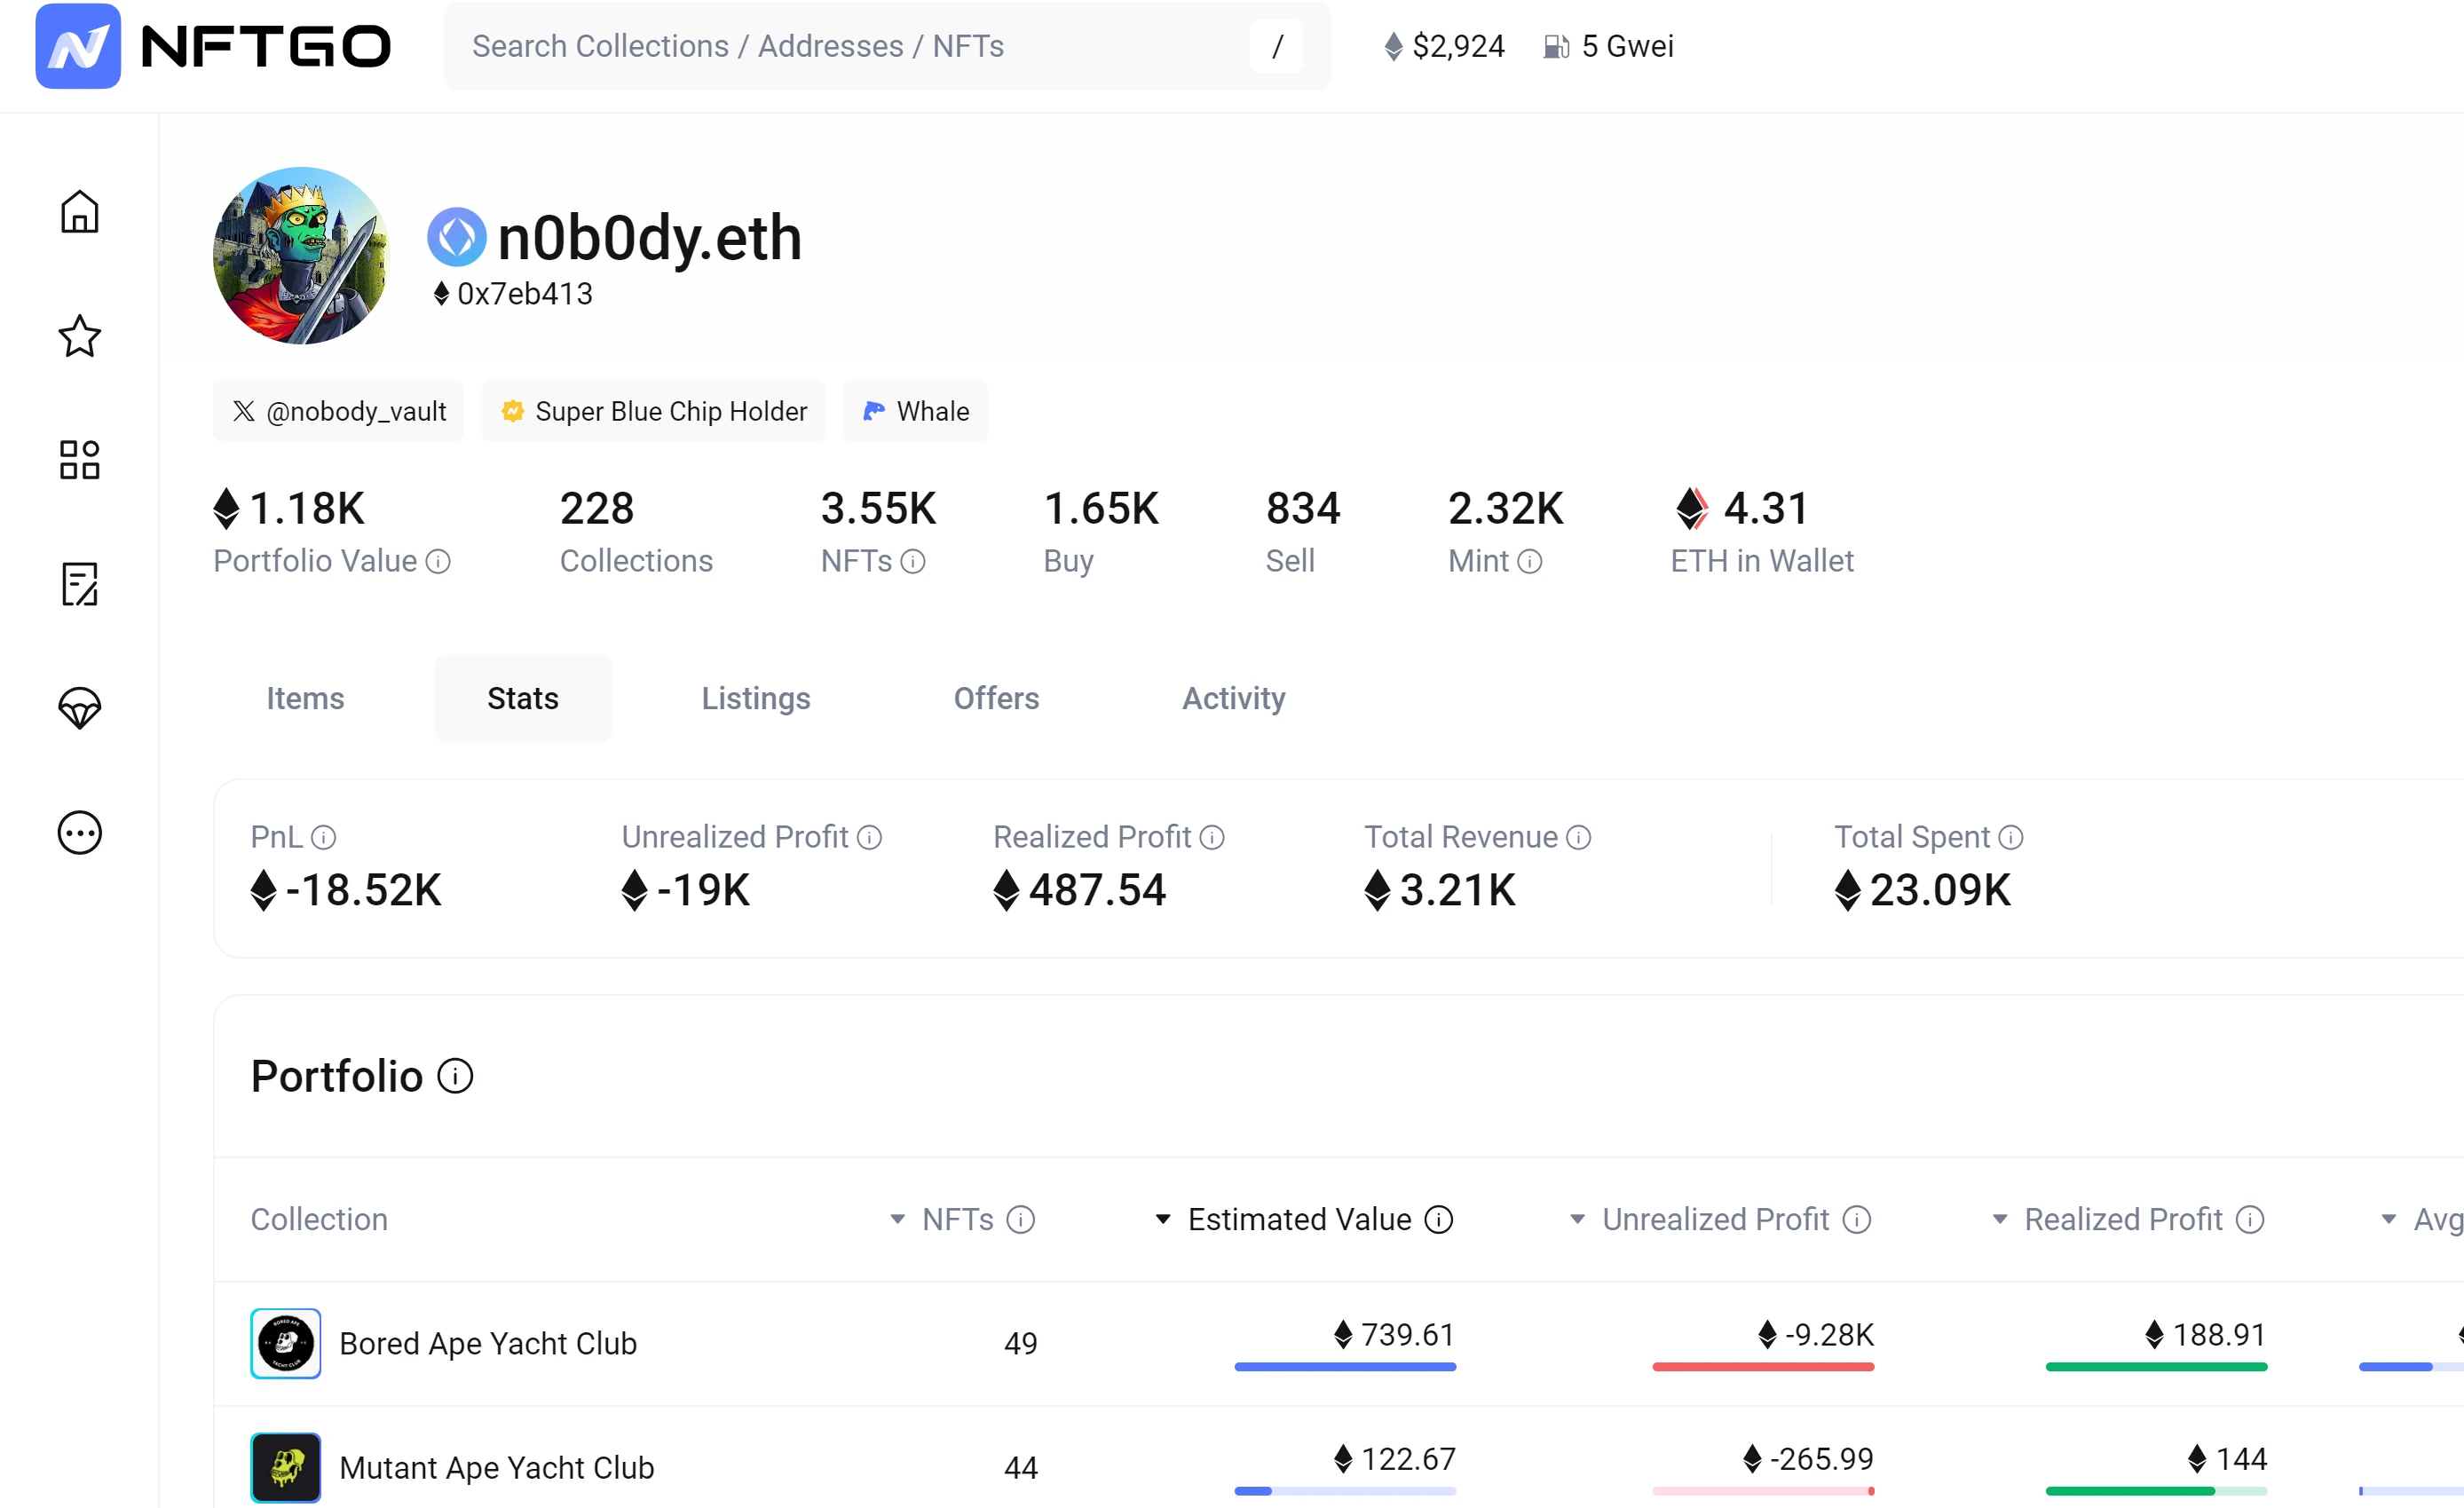Screen dimensions: 2464x1508
Task: Click the Home icon in sidebar
Action: [x=79, y=211]
